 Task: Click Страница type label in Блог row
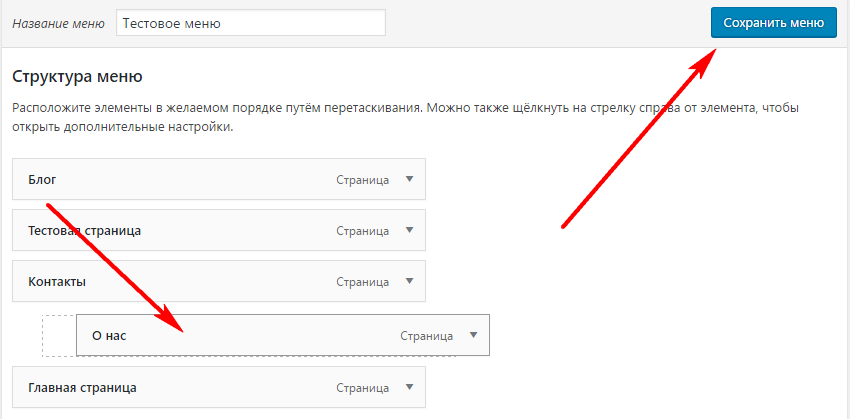(x=363, y=180)
